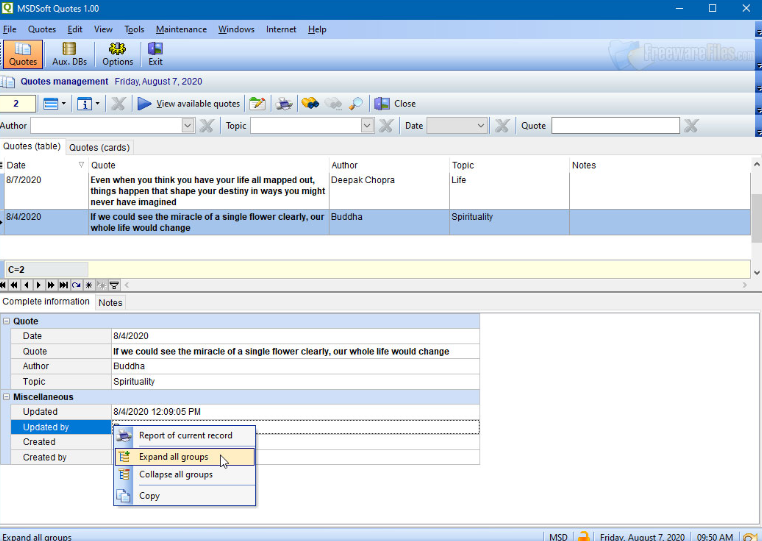762x541 pixels.
Task: Go to next page of records
Action: click(51, 285)
